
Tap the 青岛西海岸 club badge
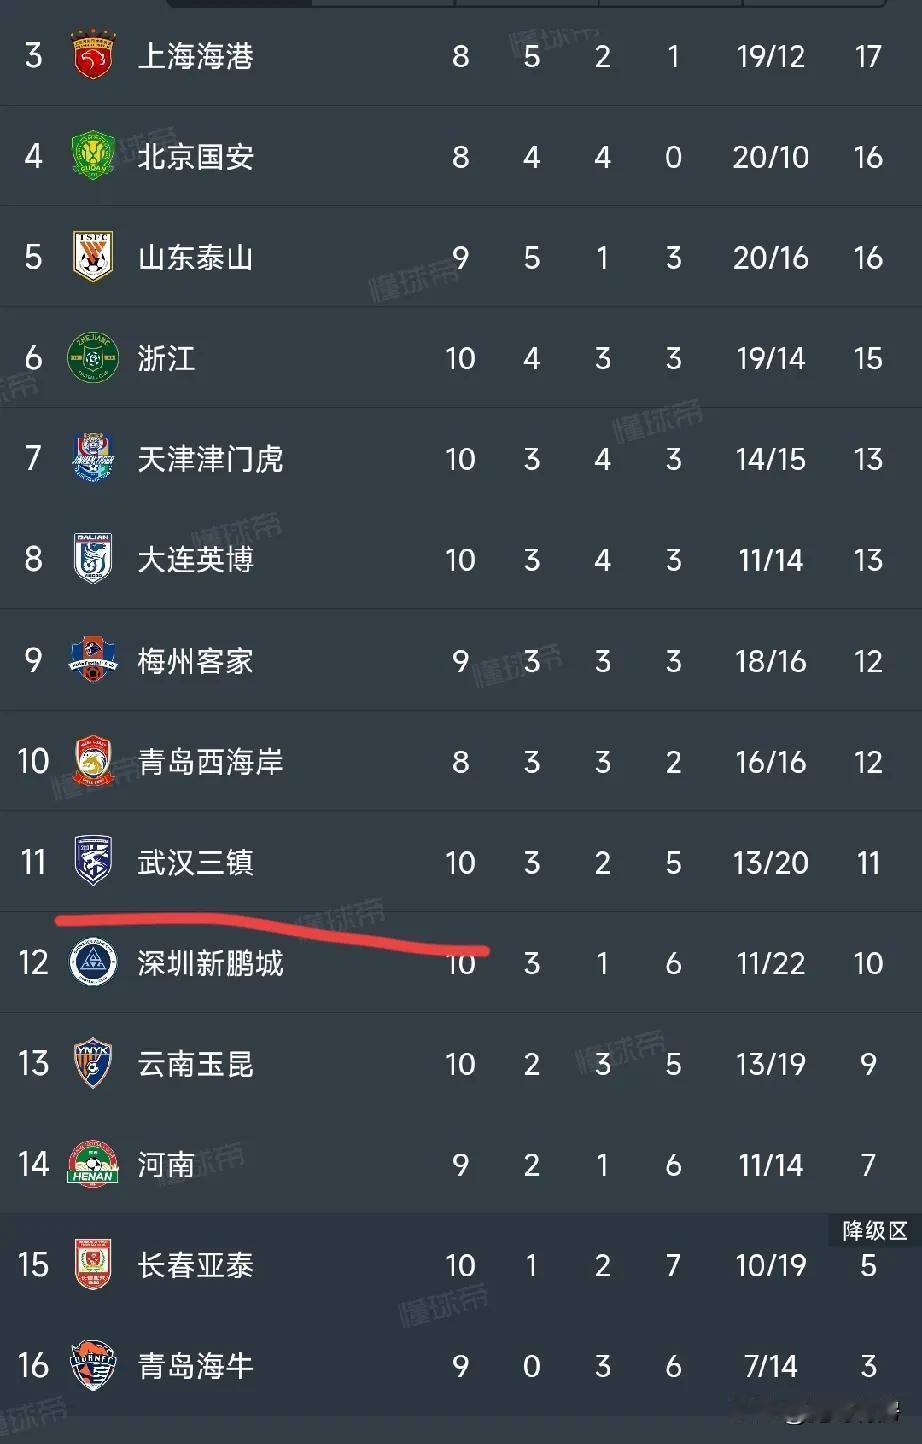pos(93,761)
